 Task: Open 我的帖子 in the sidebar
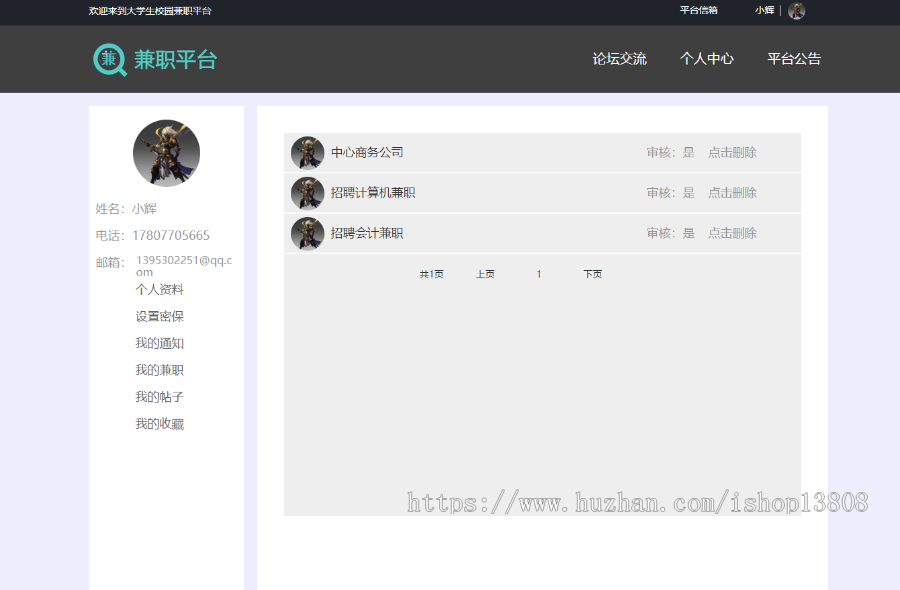(160, 398)
